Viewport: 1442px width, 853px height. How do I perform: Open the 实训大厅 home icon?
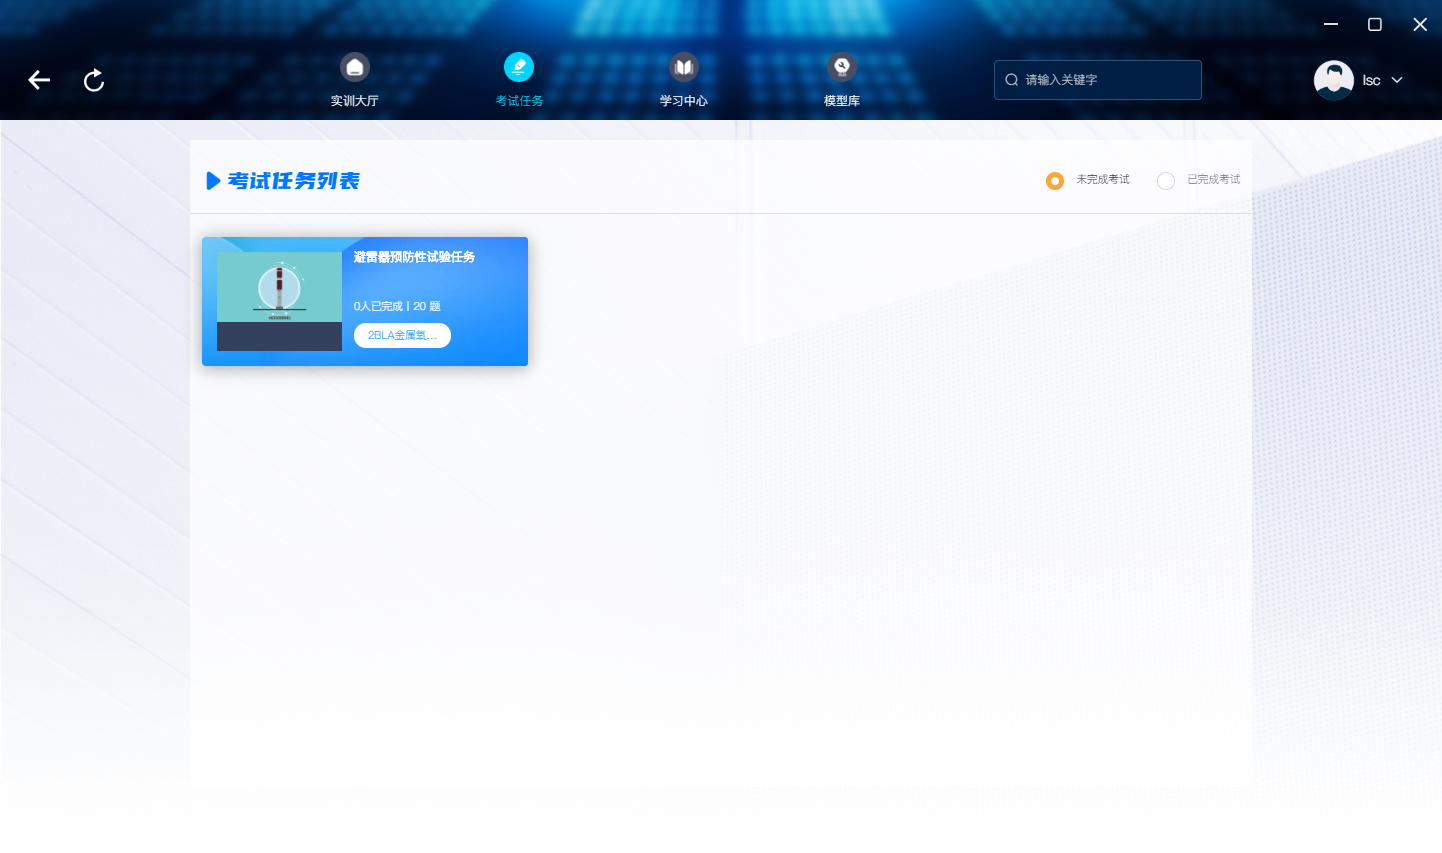[x=355, y=67]
